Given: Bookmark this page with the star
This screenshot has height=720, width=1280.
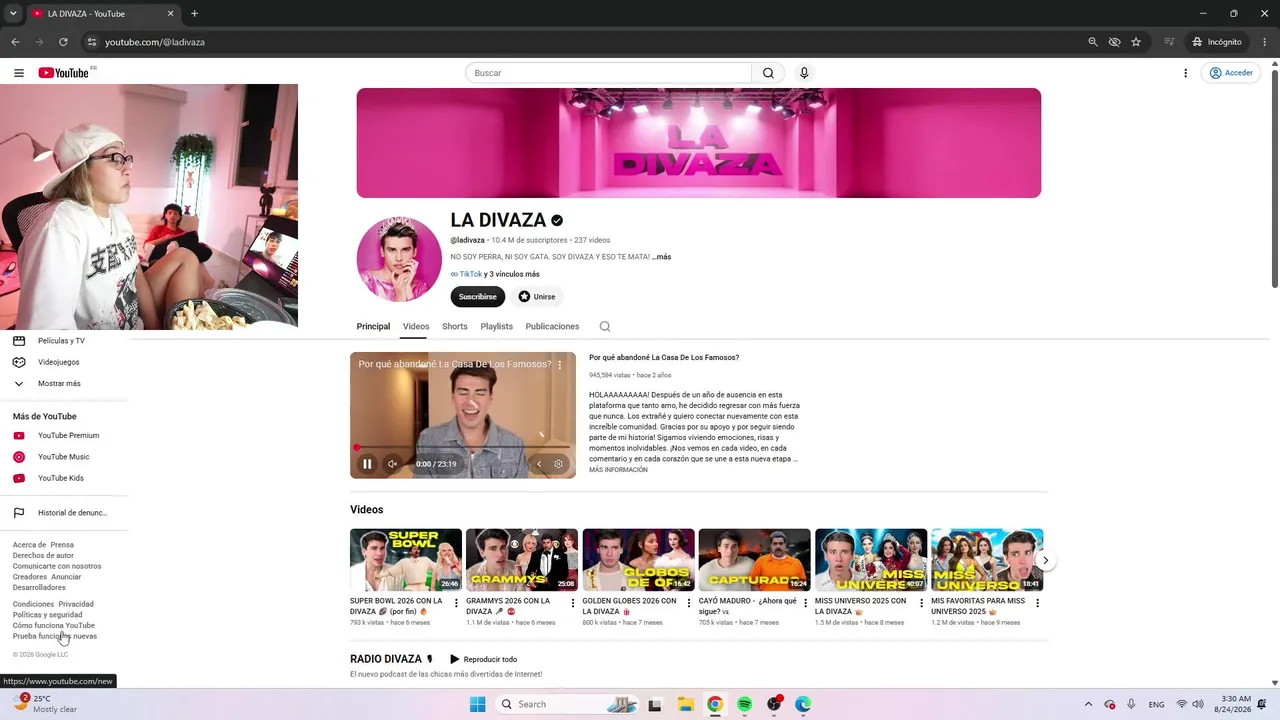Looking at the screenshot, I should (1136, 42).
